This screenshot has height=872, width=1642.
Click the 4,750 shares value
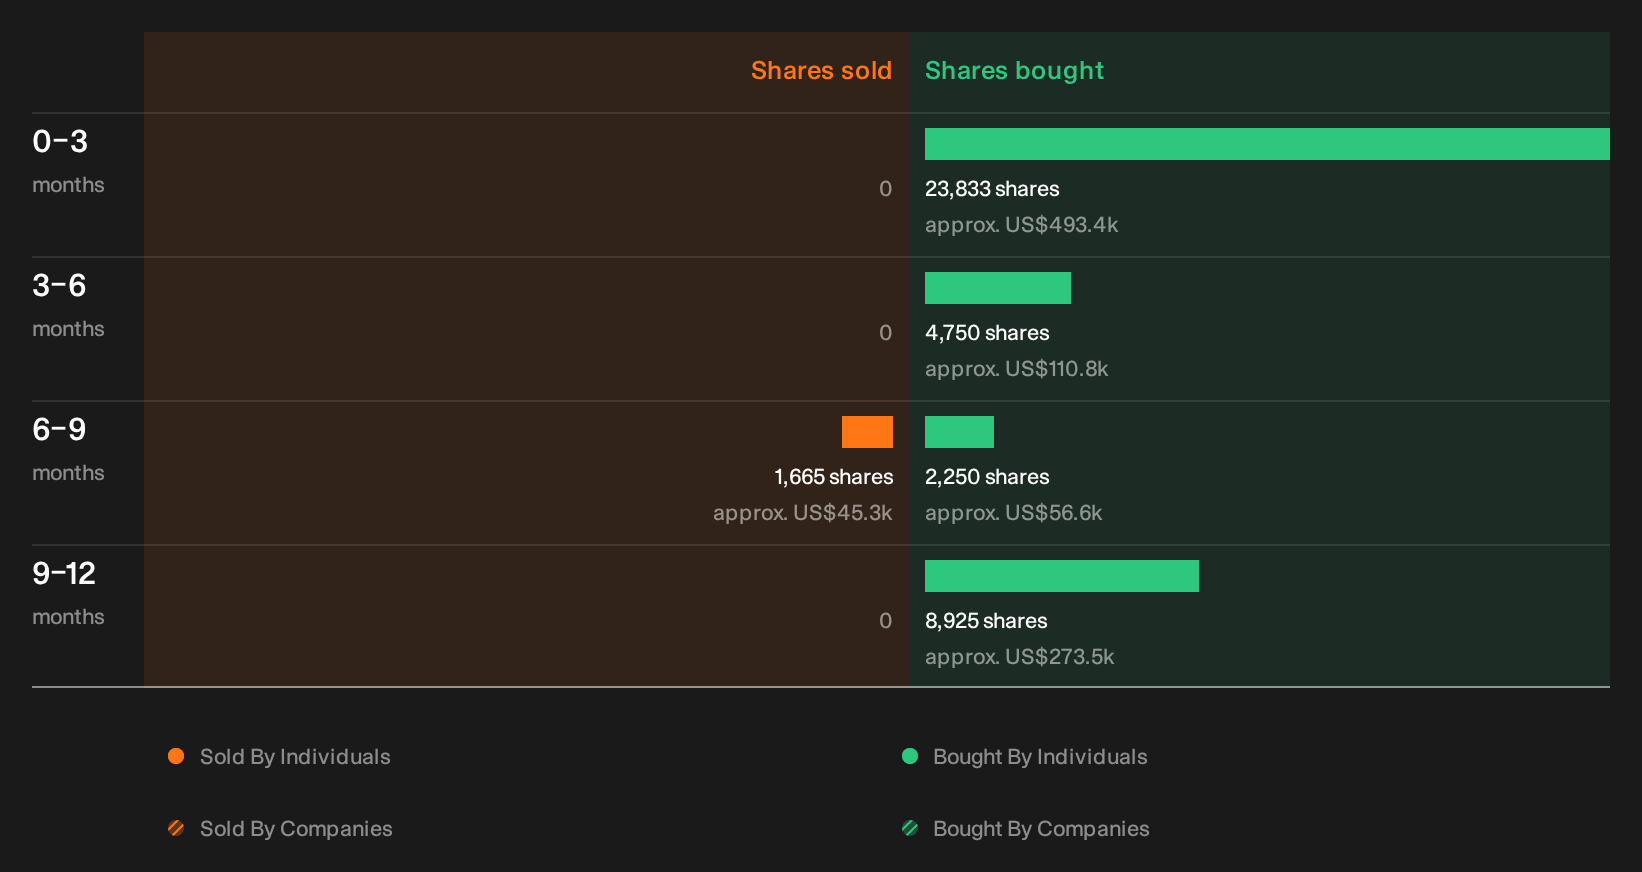(x=987, y=333)
